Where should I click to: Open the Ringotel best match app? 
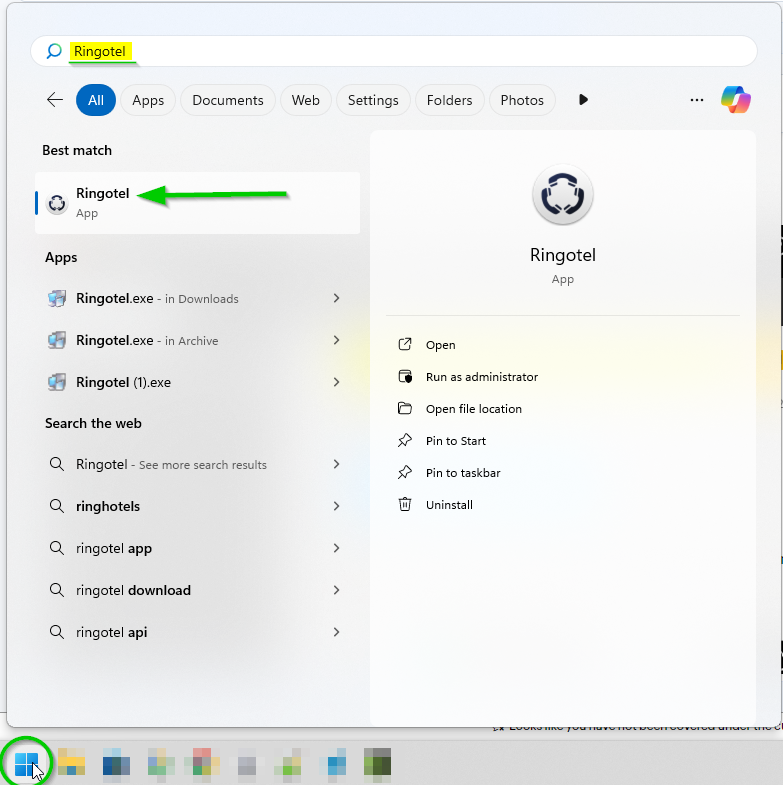click(x=197, y=203)
